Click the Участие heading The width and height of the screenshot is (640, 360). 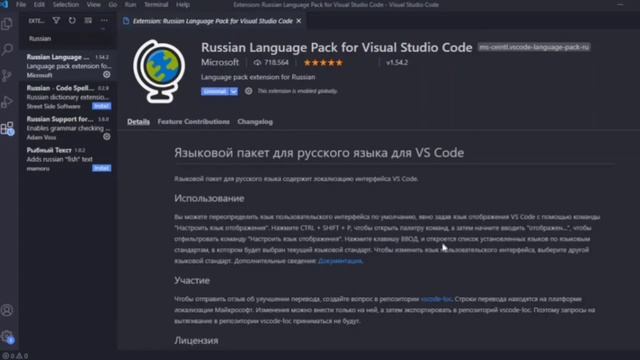(192, 280)
